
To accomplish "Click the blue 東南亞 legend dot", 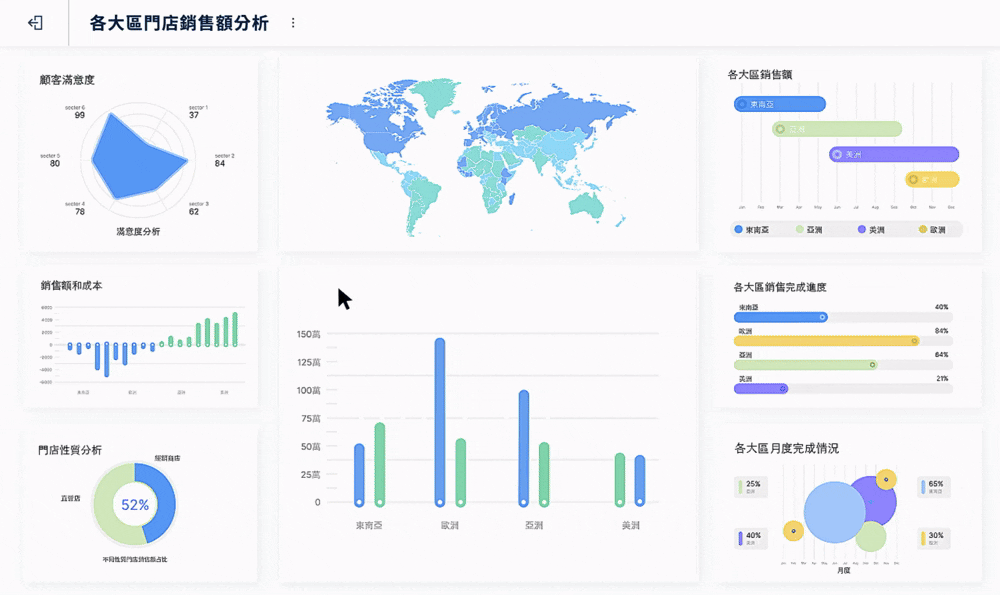I will click(739, 230).
